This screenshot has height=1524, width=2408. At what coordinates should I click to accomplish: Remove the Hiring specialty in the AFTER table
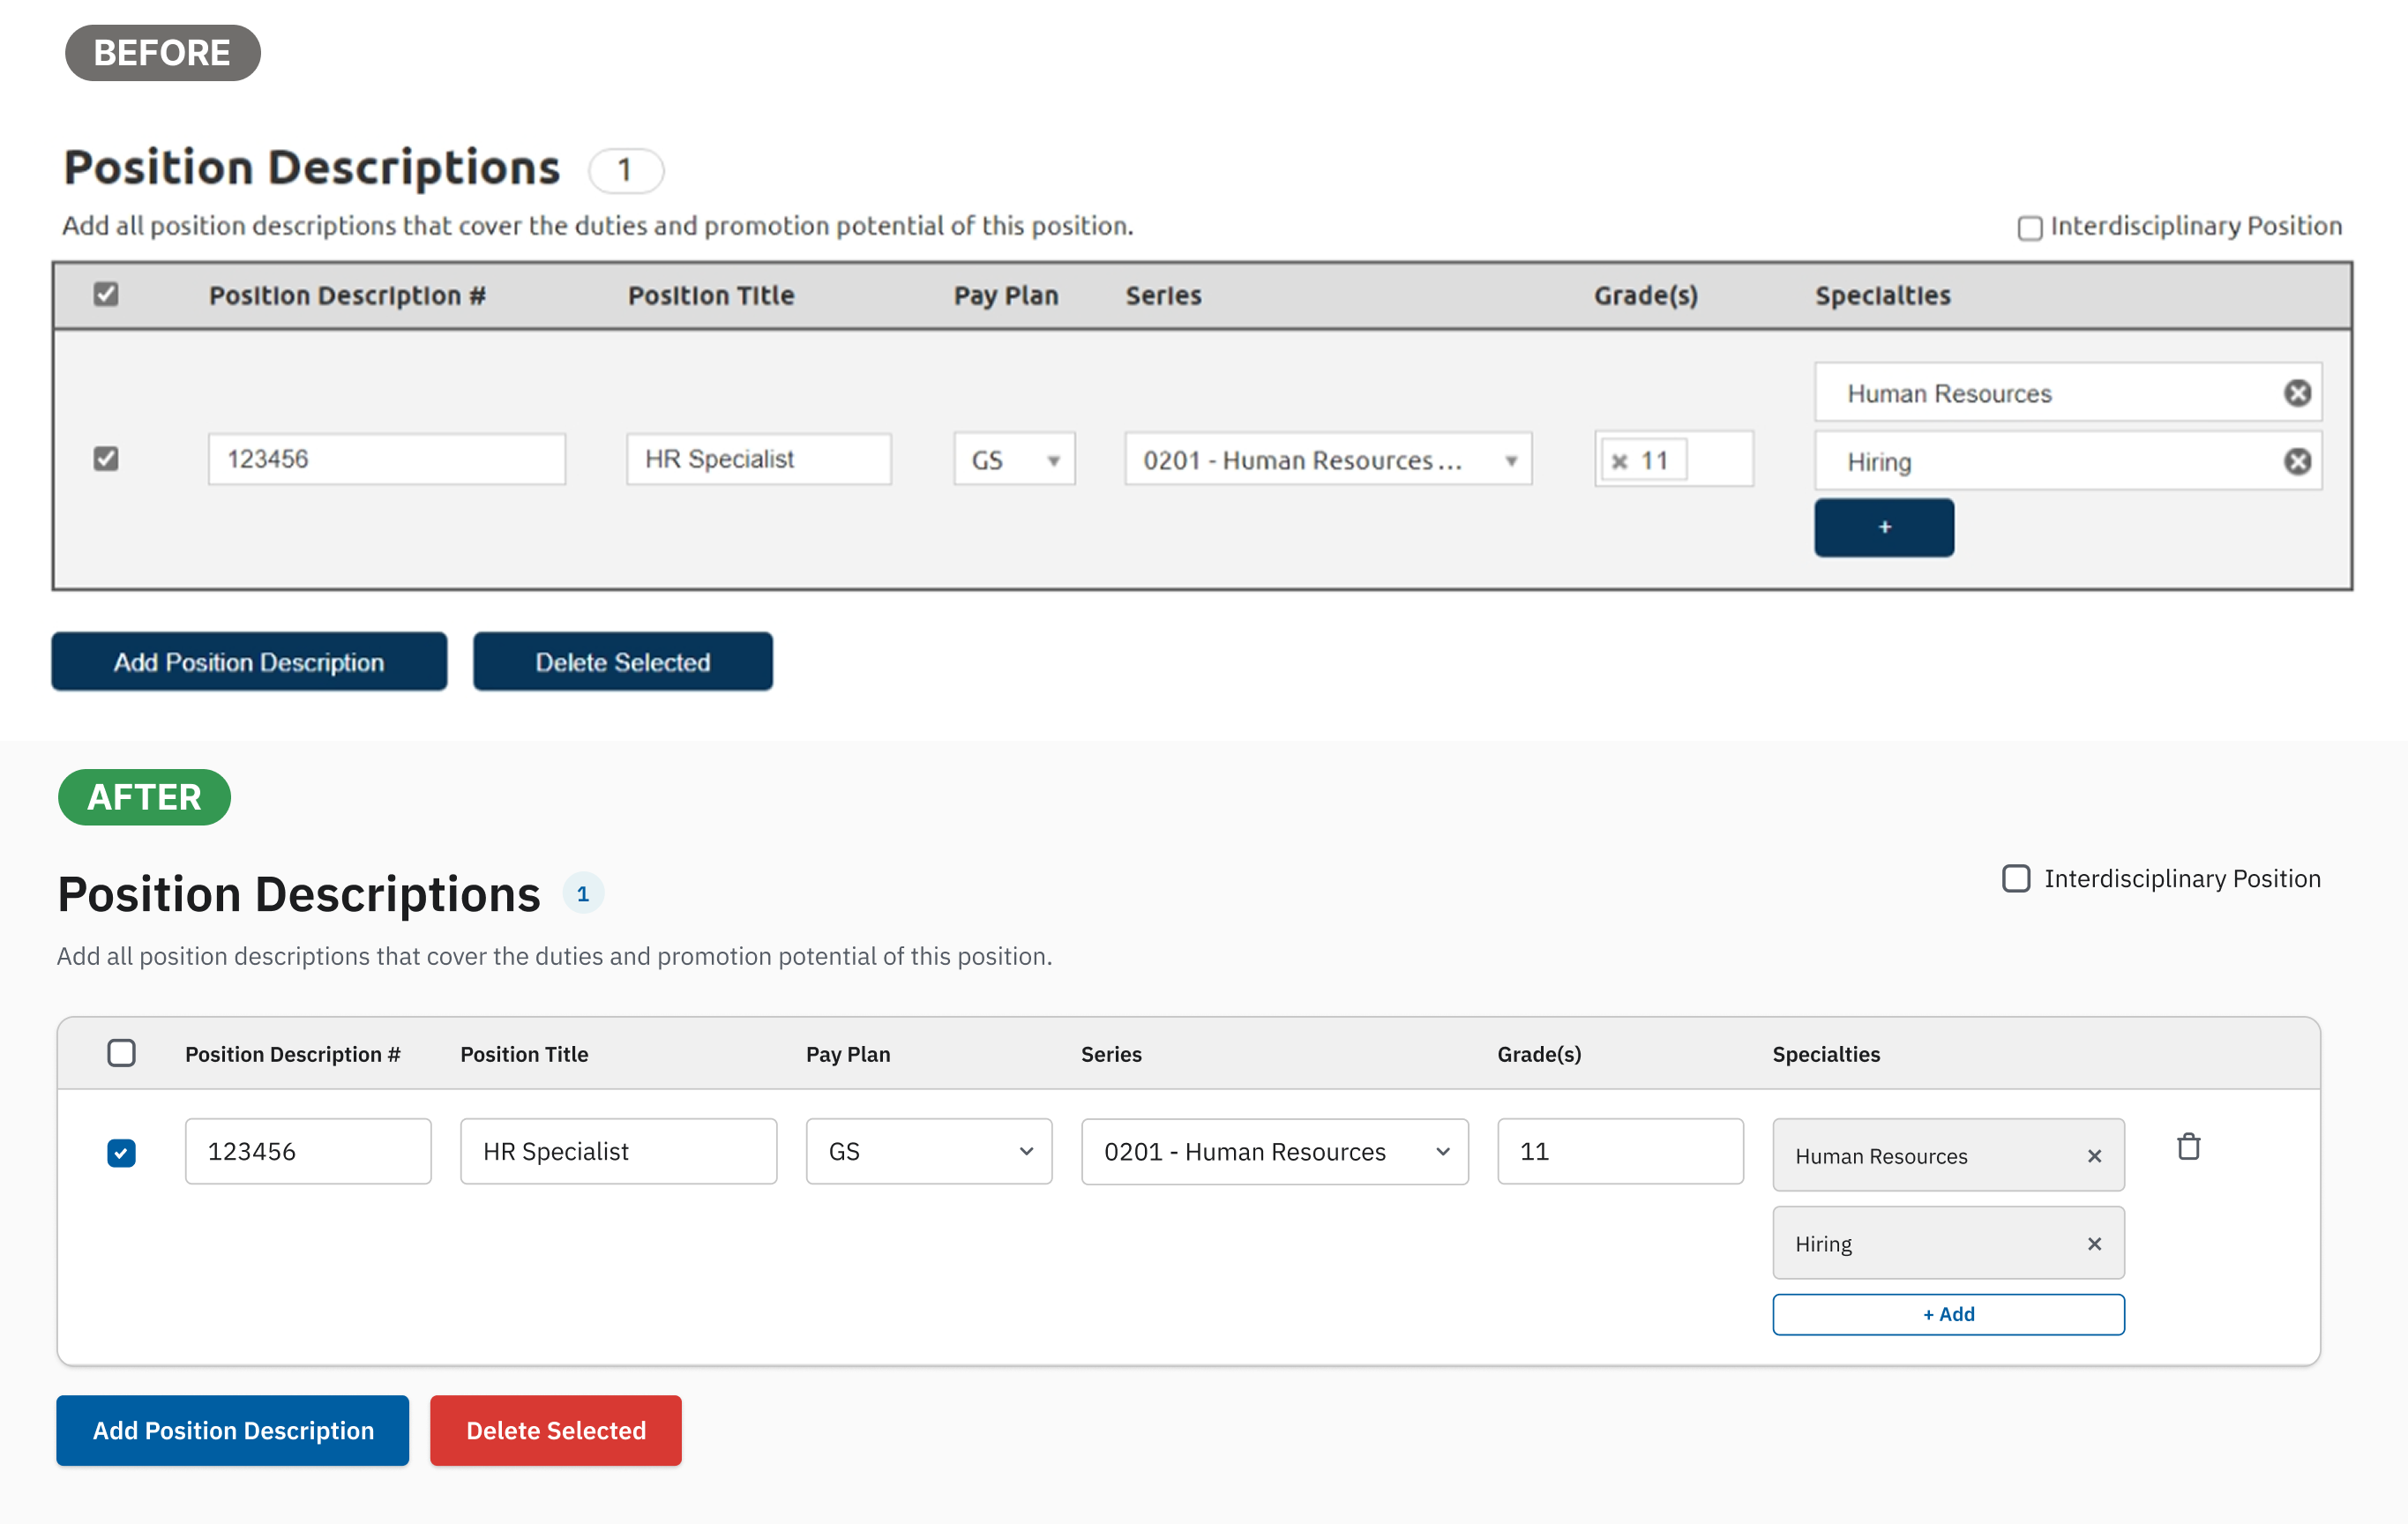pos(2095,1243)
